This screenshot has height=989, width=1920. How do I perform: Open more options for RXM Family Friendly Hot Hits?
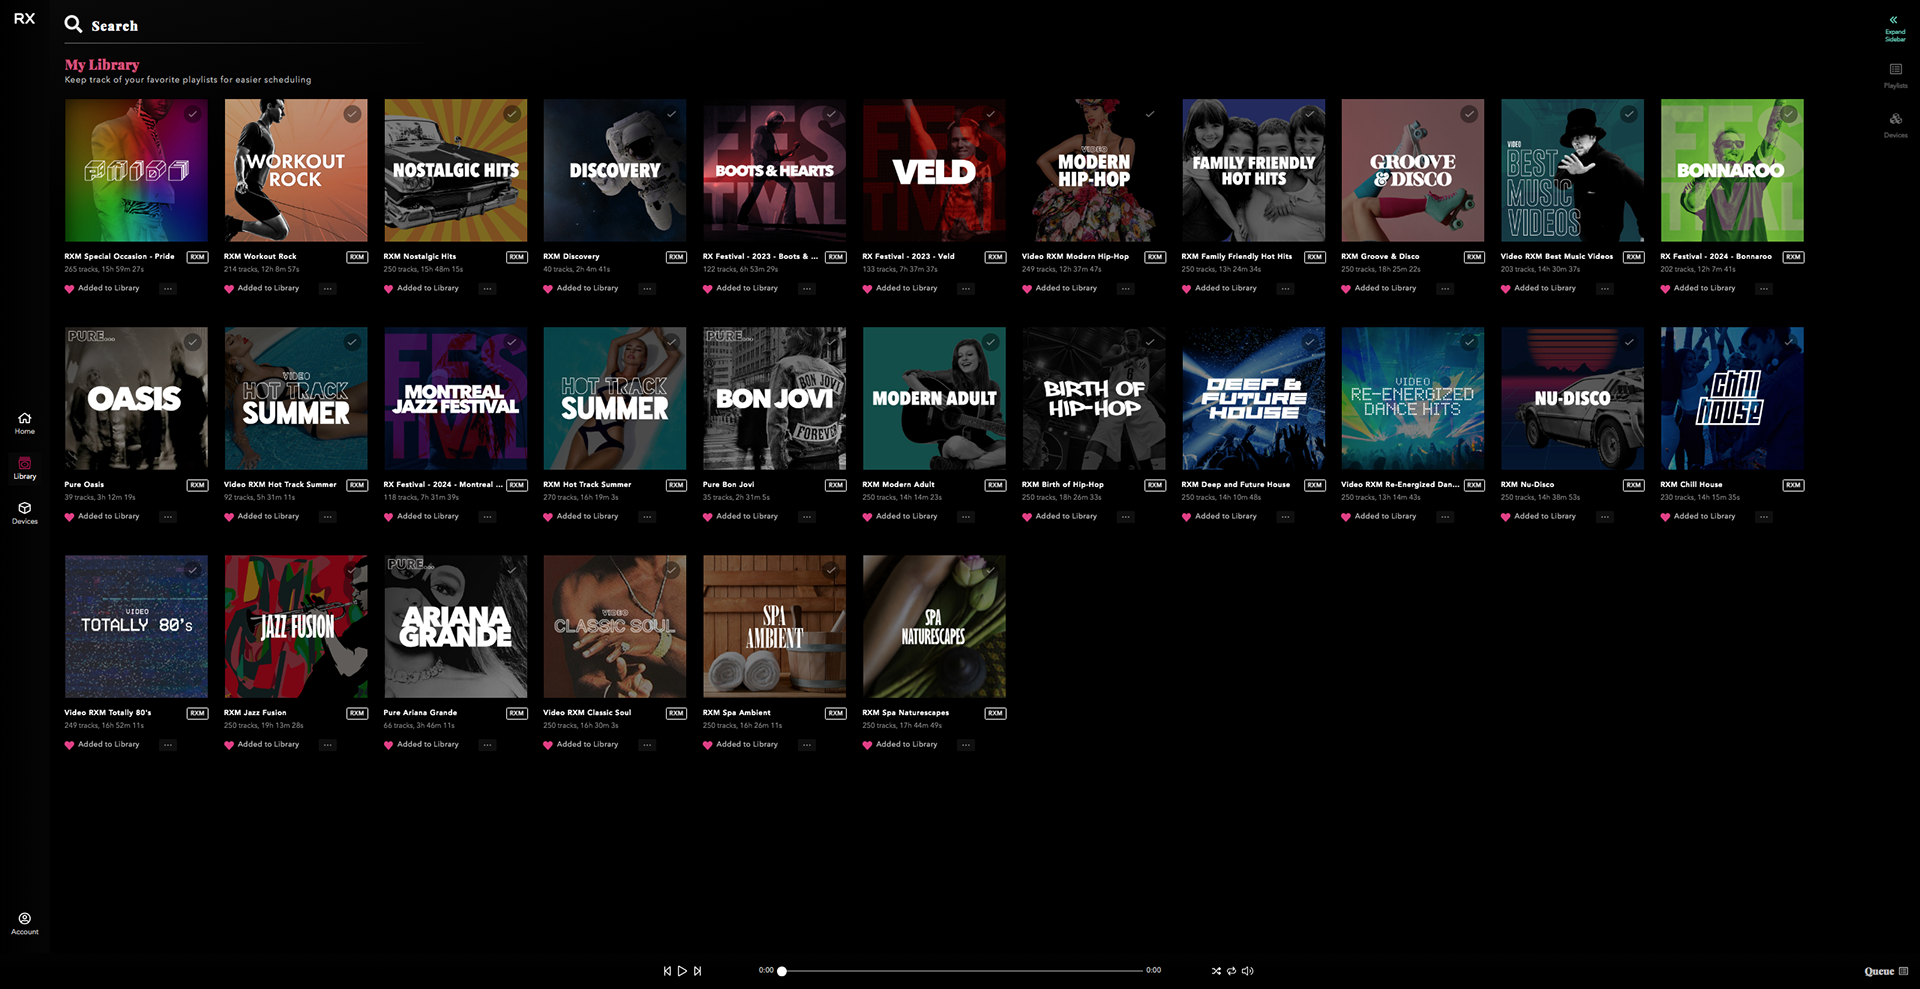tap(1285, 289)
